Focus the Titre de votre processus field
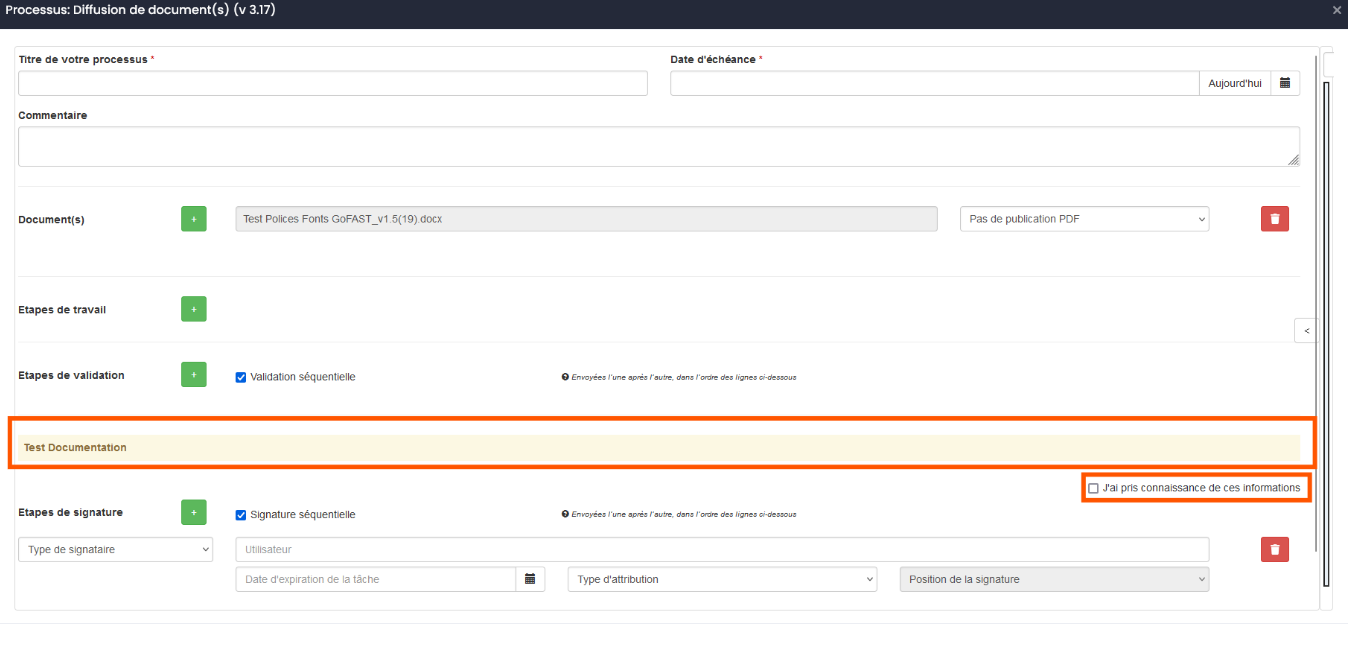1348x646 pixels. pyautogui.click(x=333, y=83)
